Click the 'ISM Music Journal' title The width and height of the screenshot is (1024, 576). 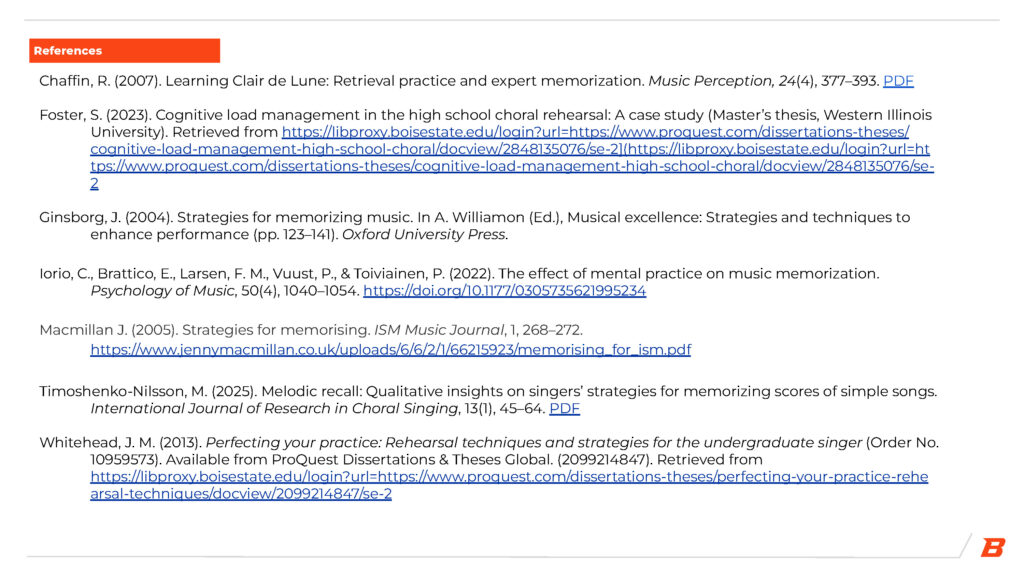[432, 330]
